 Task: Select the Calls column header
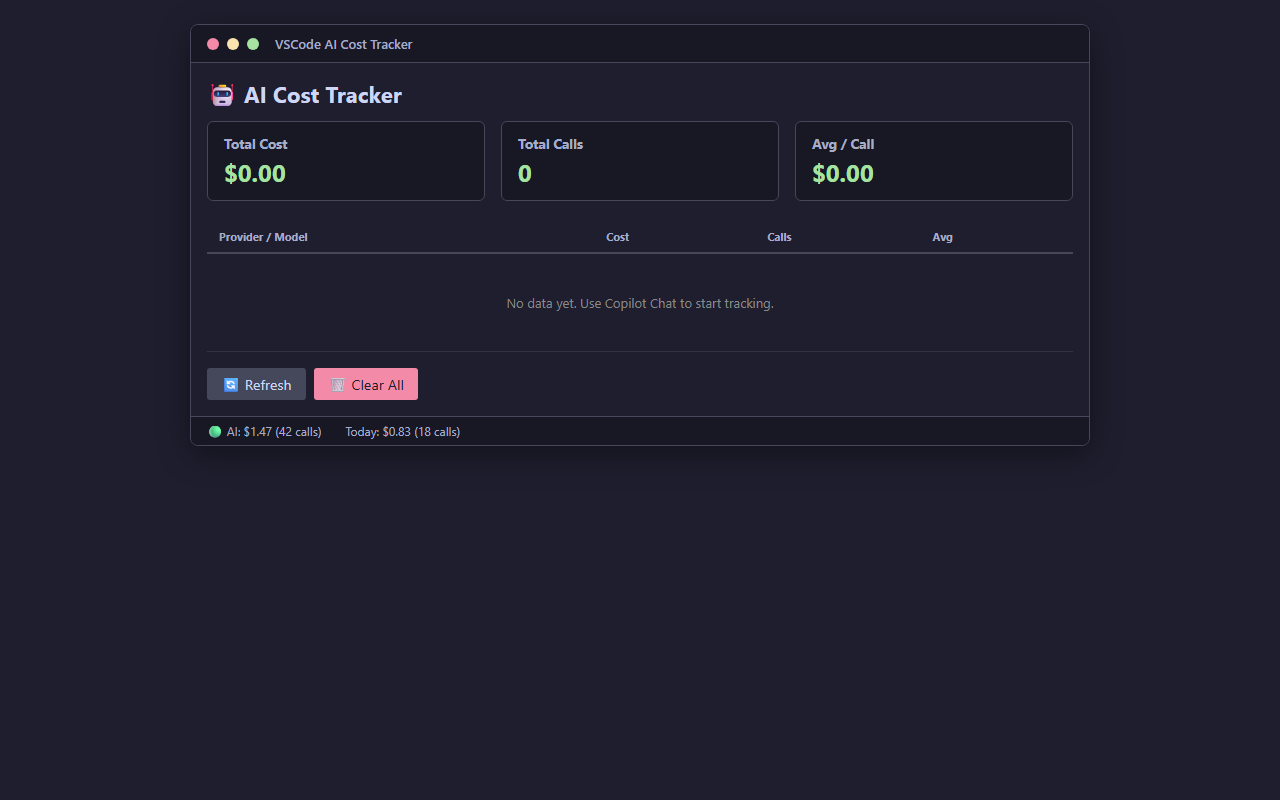coord(779,237)
